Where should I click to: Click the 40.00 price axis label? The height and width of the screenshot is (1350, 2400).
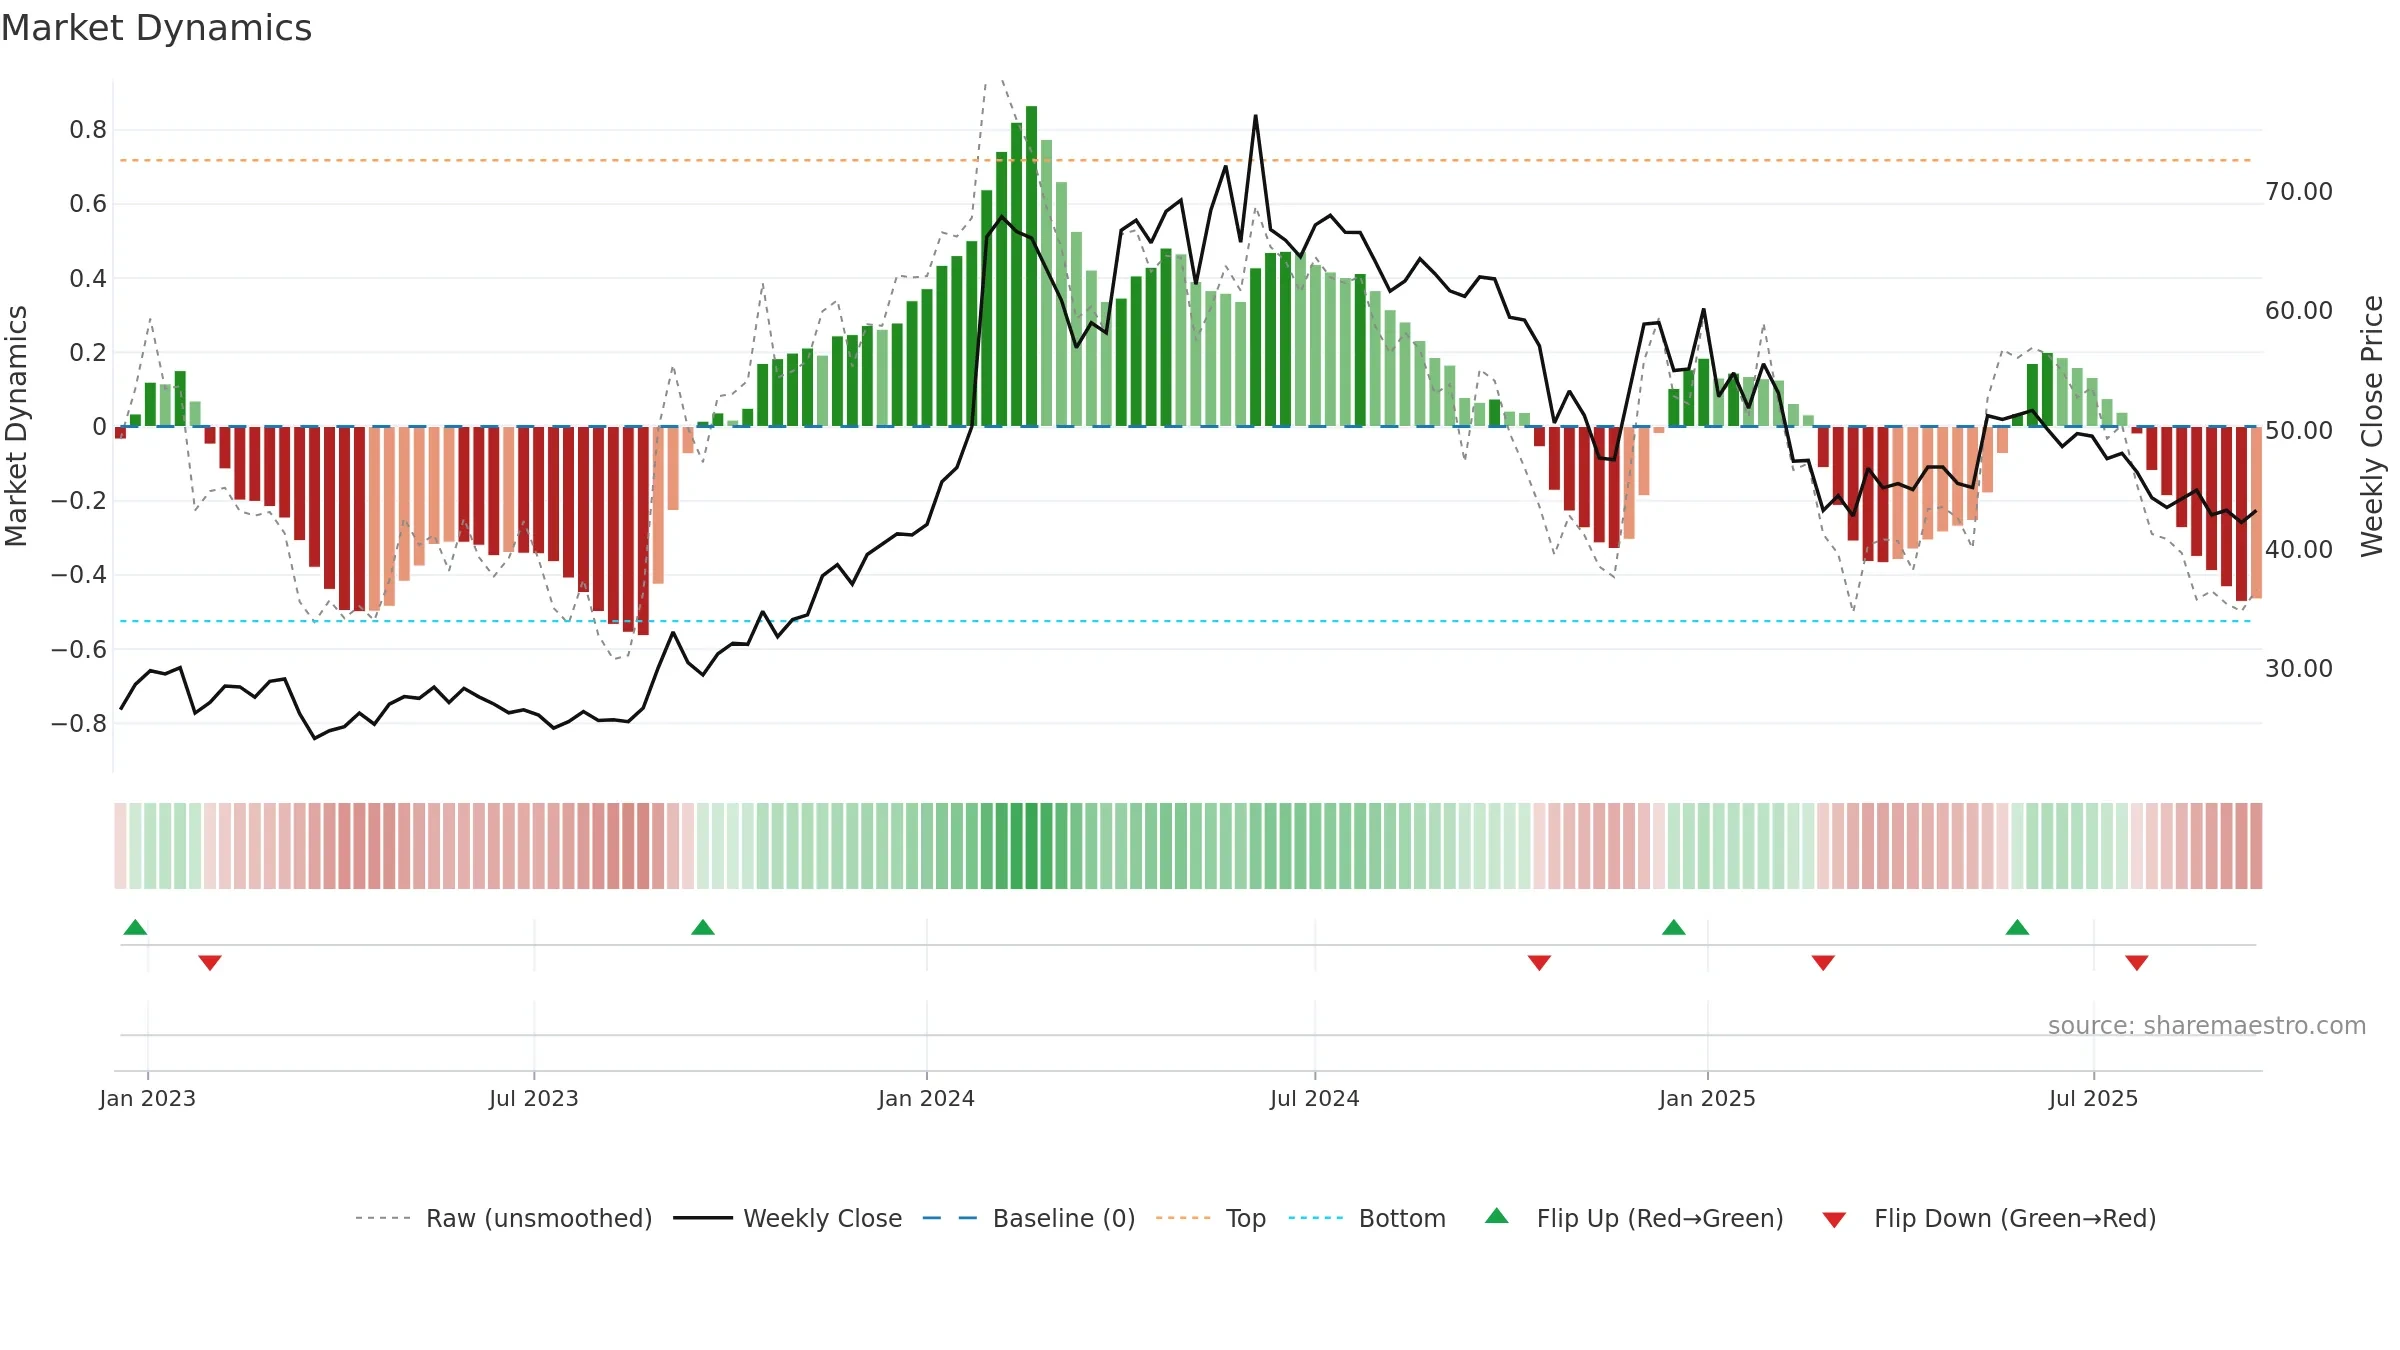pyautogui.click(x=2298, y=549)
